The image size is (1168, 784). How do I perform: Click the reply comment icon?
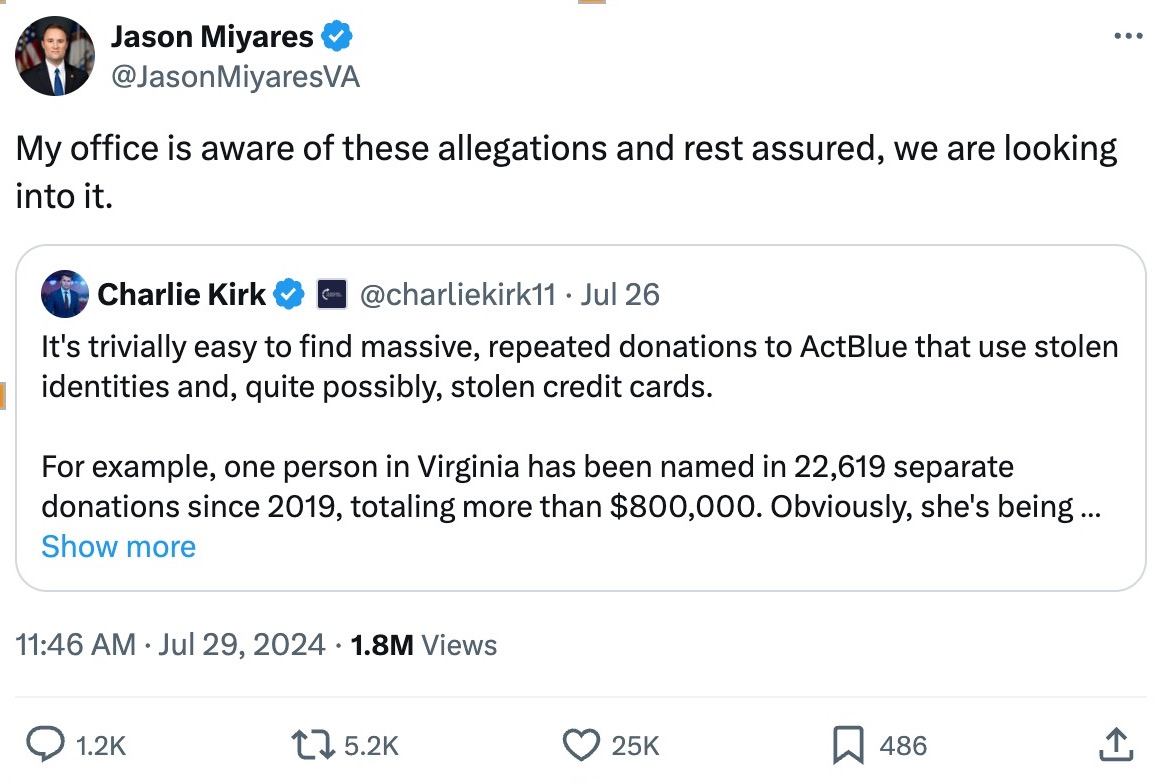44,744
